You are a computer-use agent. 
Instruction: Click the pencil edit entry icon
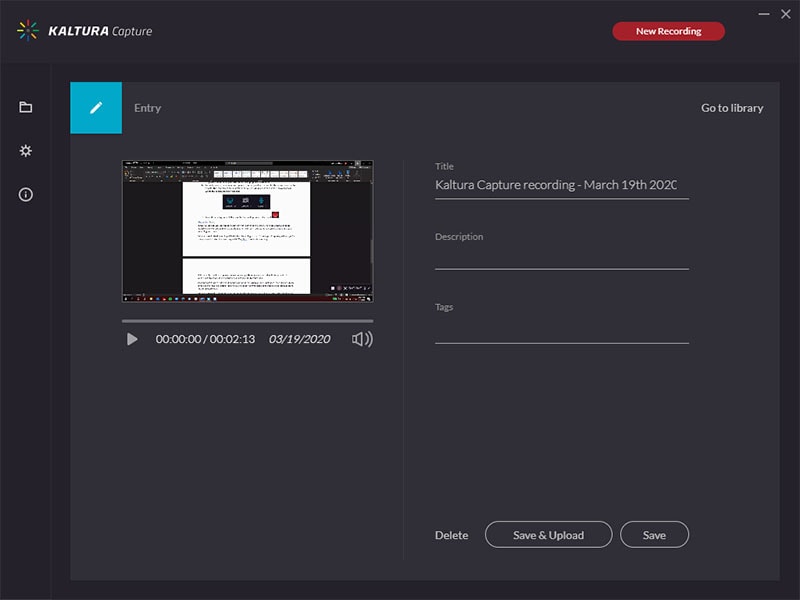click(96, 108)
